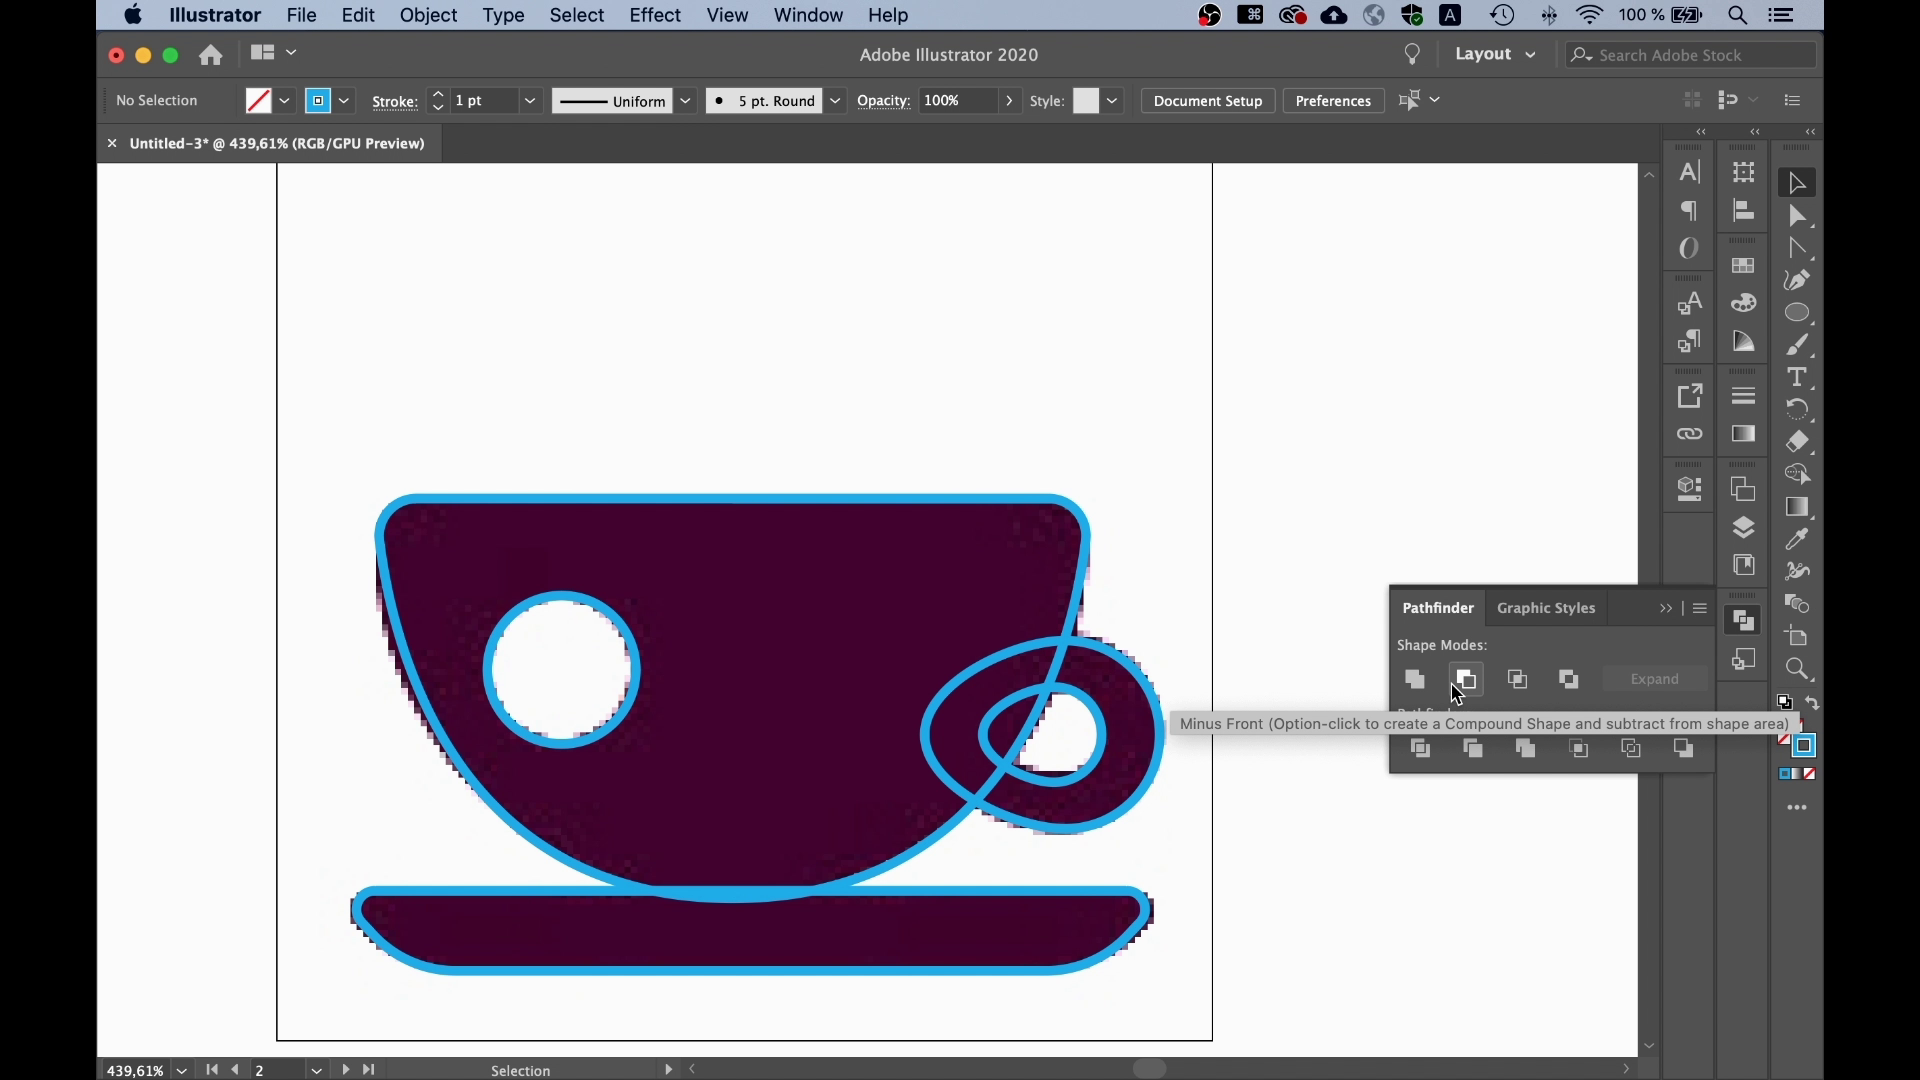The height and width of the screenshot is (1080, 1920).
Task: Set paint to None in toolbar
Action: 1810,774
